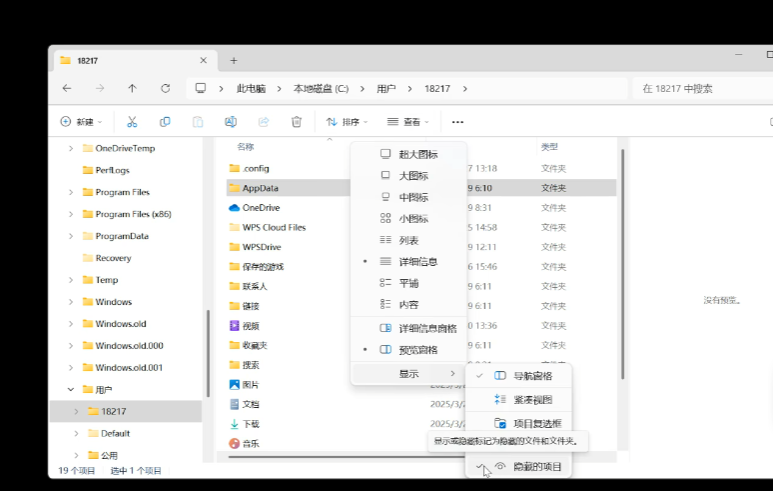The width and height of the screenshot is (773, 491).
Task: Click the Share icon in toolbar
Action: click(264, 122)
